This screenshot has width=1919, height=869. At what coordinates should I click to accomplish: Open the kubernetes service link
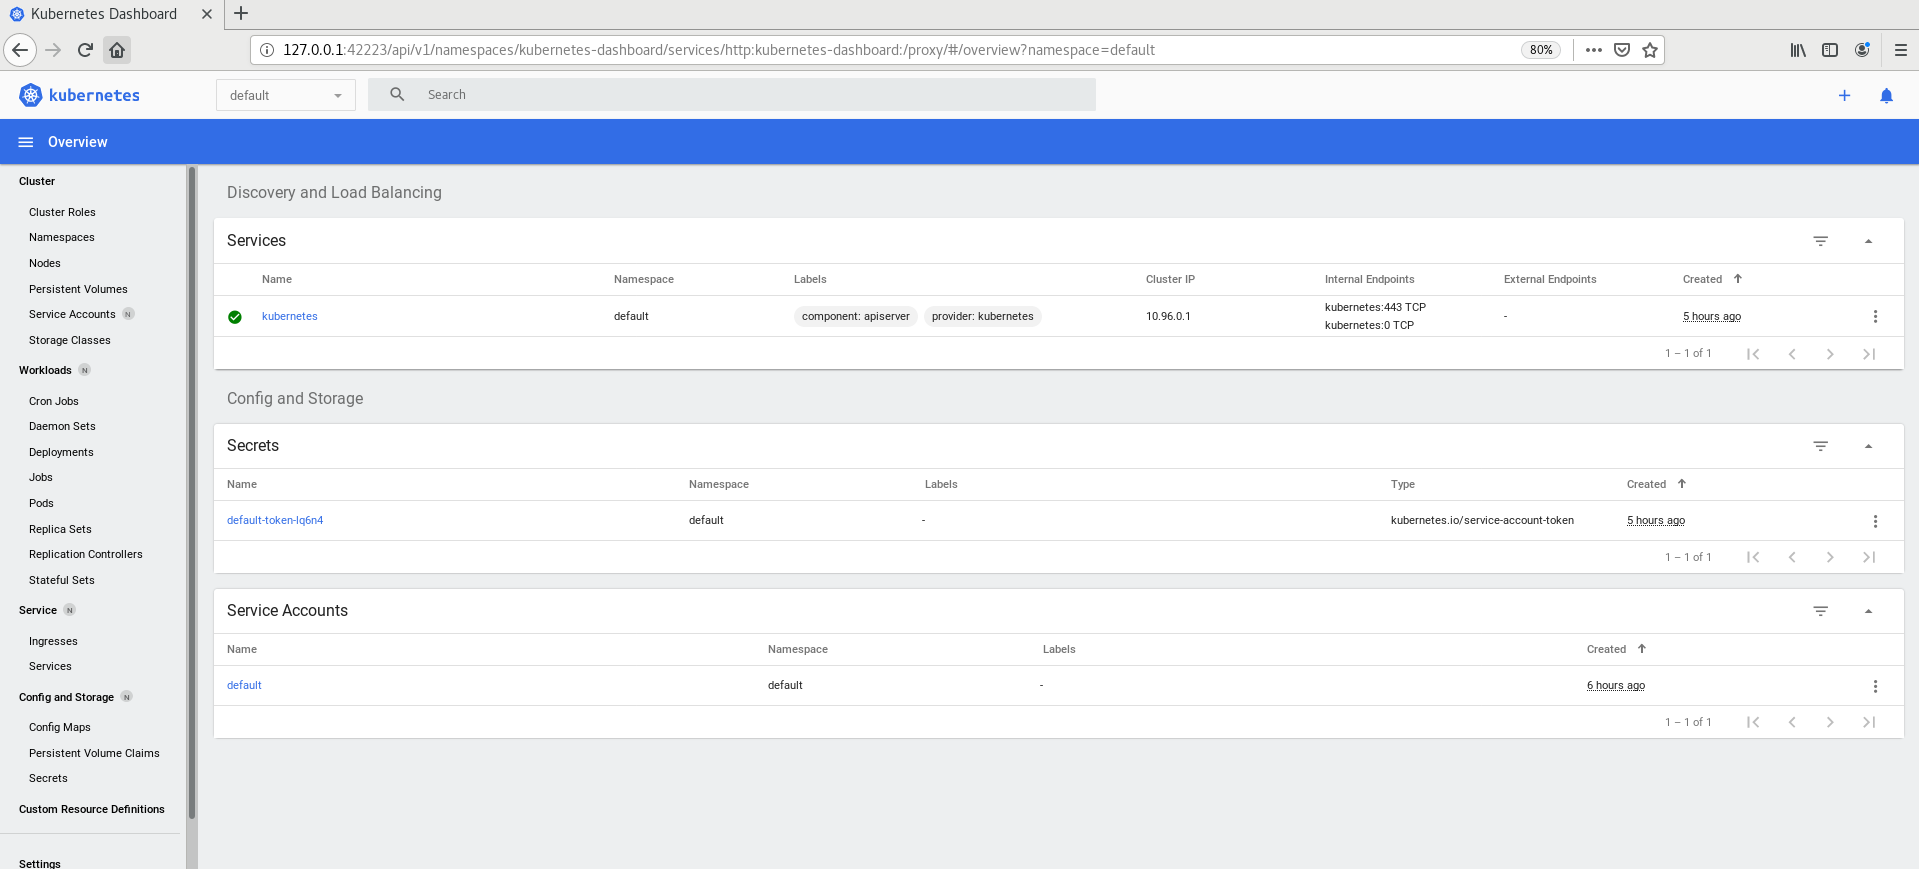pyautogui.click(x=290, y=316)
